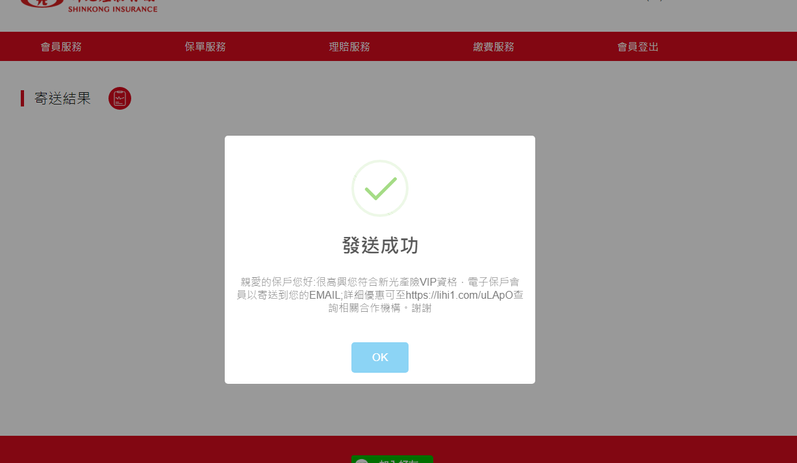The width and height of the screenshot is (797, 463).
Task: Go to 繳費服務 in the navigation bar
Action: (x=494, y=47)
